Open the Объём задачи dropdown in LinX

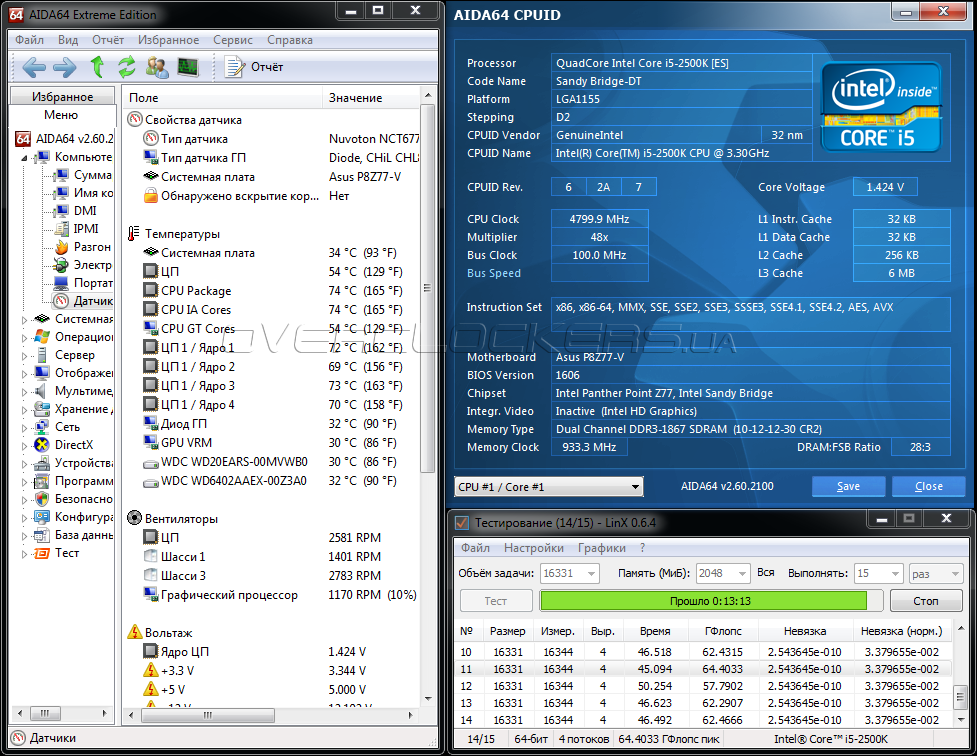570,574
